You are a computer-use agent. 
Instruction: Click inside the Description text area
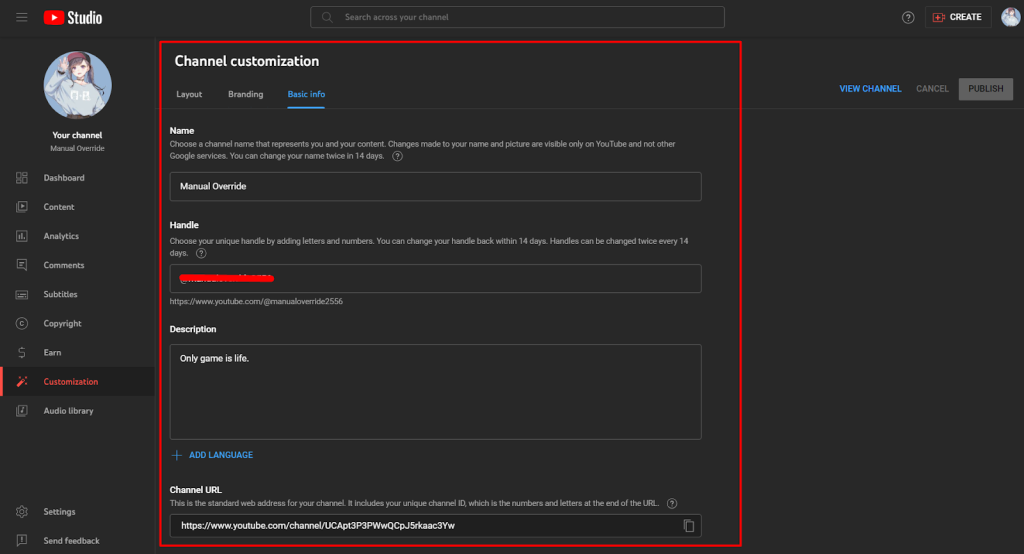pos(436,392)
